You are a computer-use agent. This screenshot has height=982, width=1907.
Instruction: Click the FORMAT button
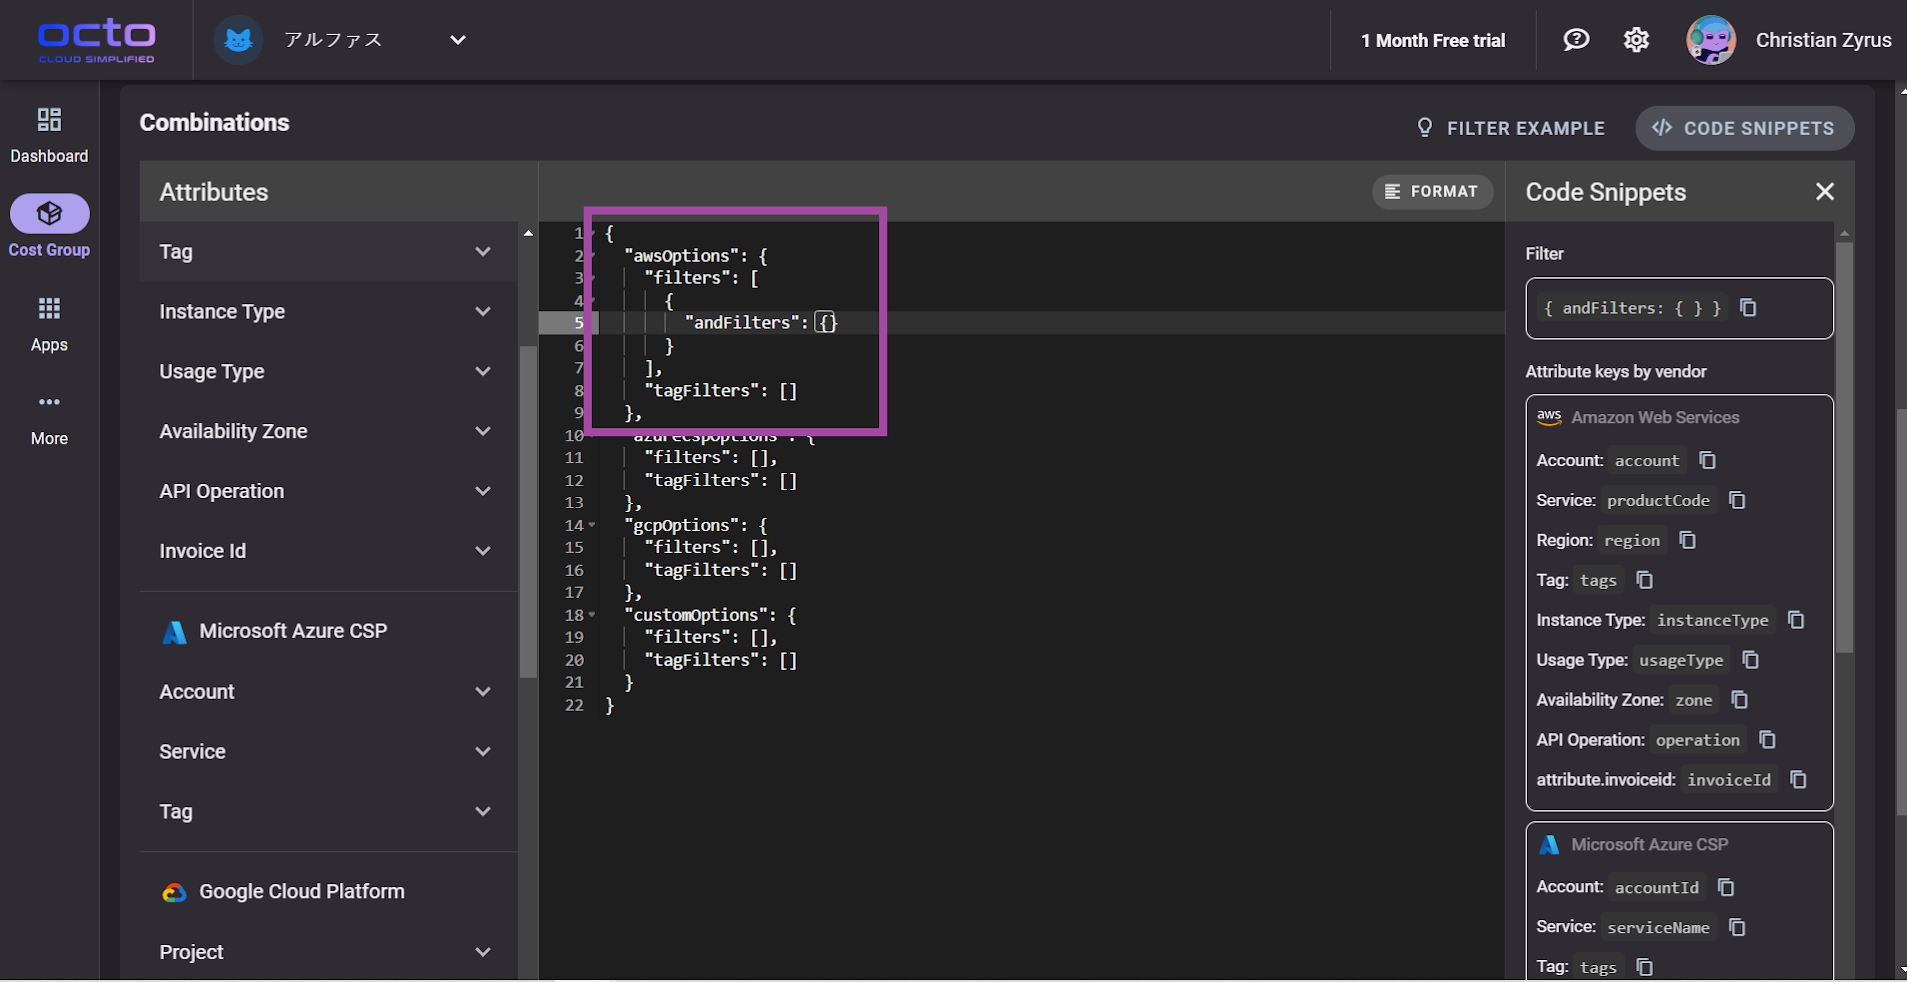1432,191
